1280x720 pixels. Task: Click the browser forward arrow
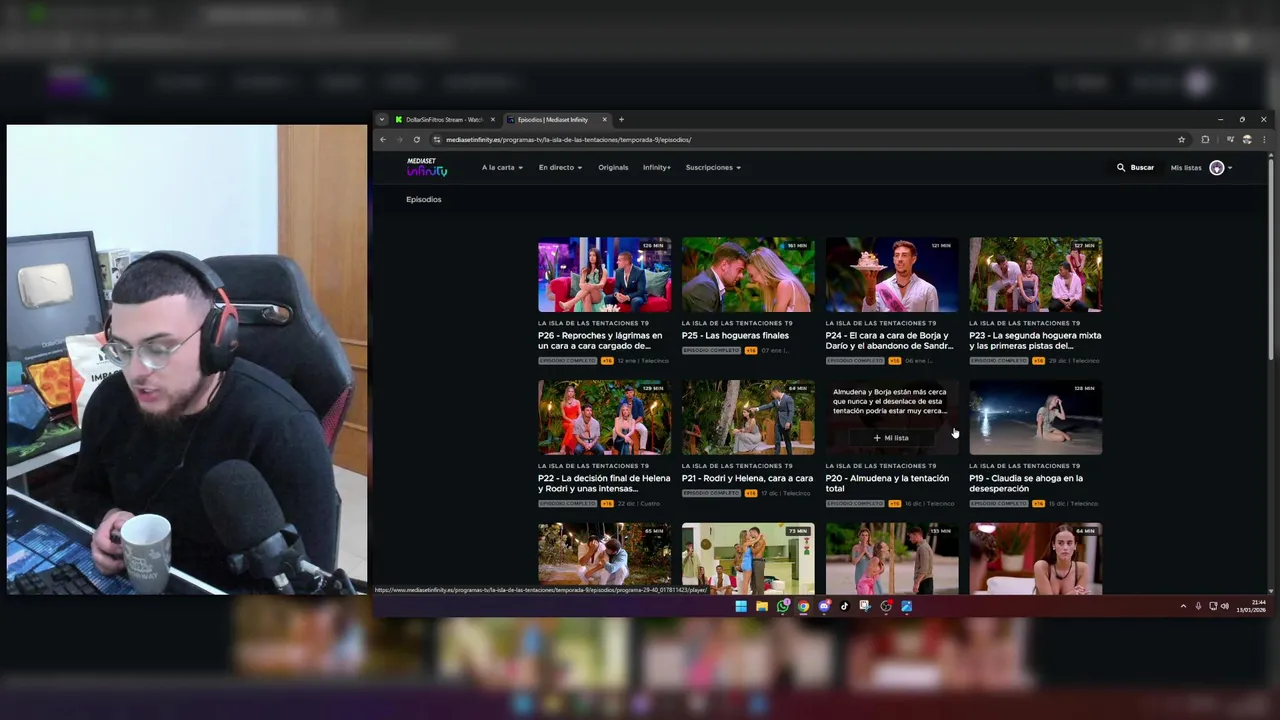pos(401,140)
